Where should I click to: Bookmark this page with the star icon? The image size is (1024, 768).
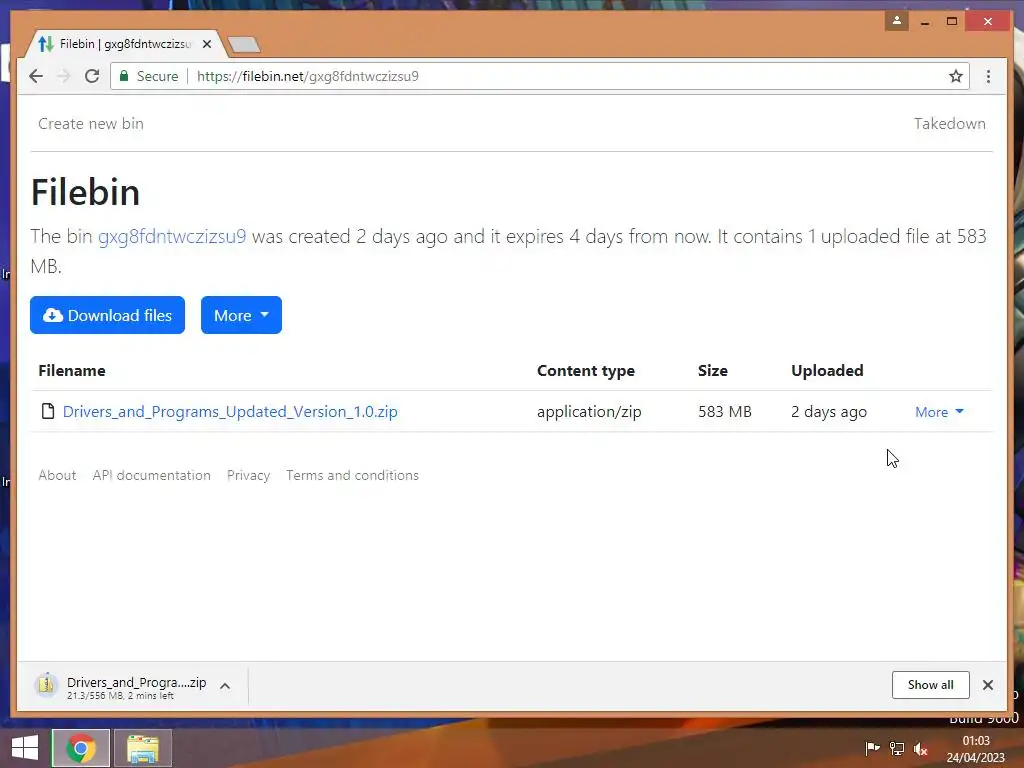pyautogui.click(x=955, y=76)
